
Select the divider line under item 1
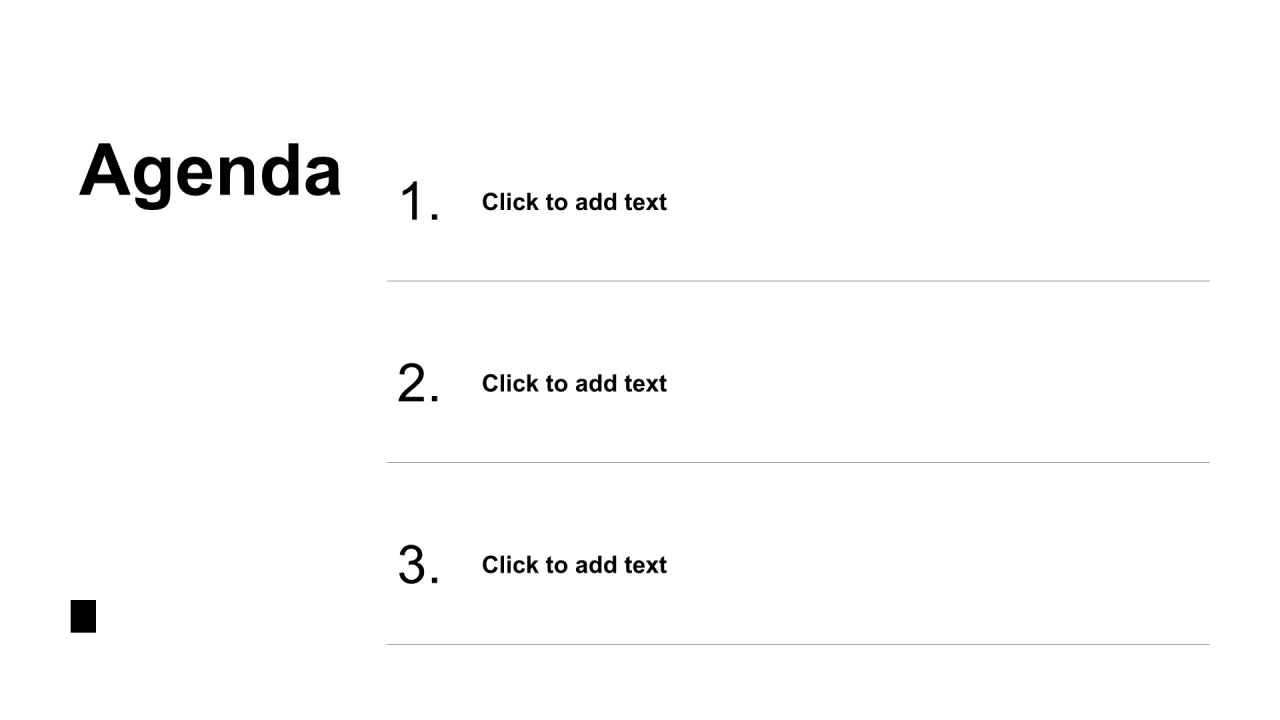click(798, 281)
